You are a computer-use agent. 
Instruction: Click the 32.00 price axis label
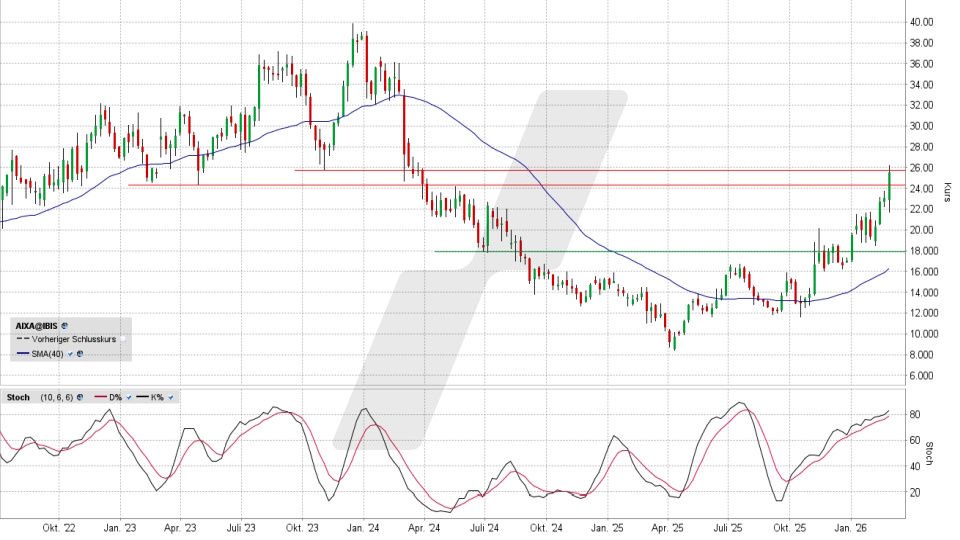coord(921,105)
